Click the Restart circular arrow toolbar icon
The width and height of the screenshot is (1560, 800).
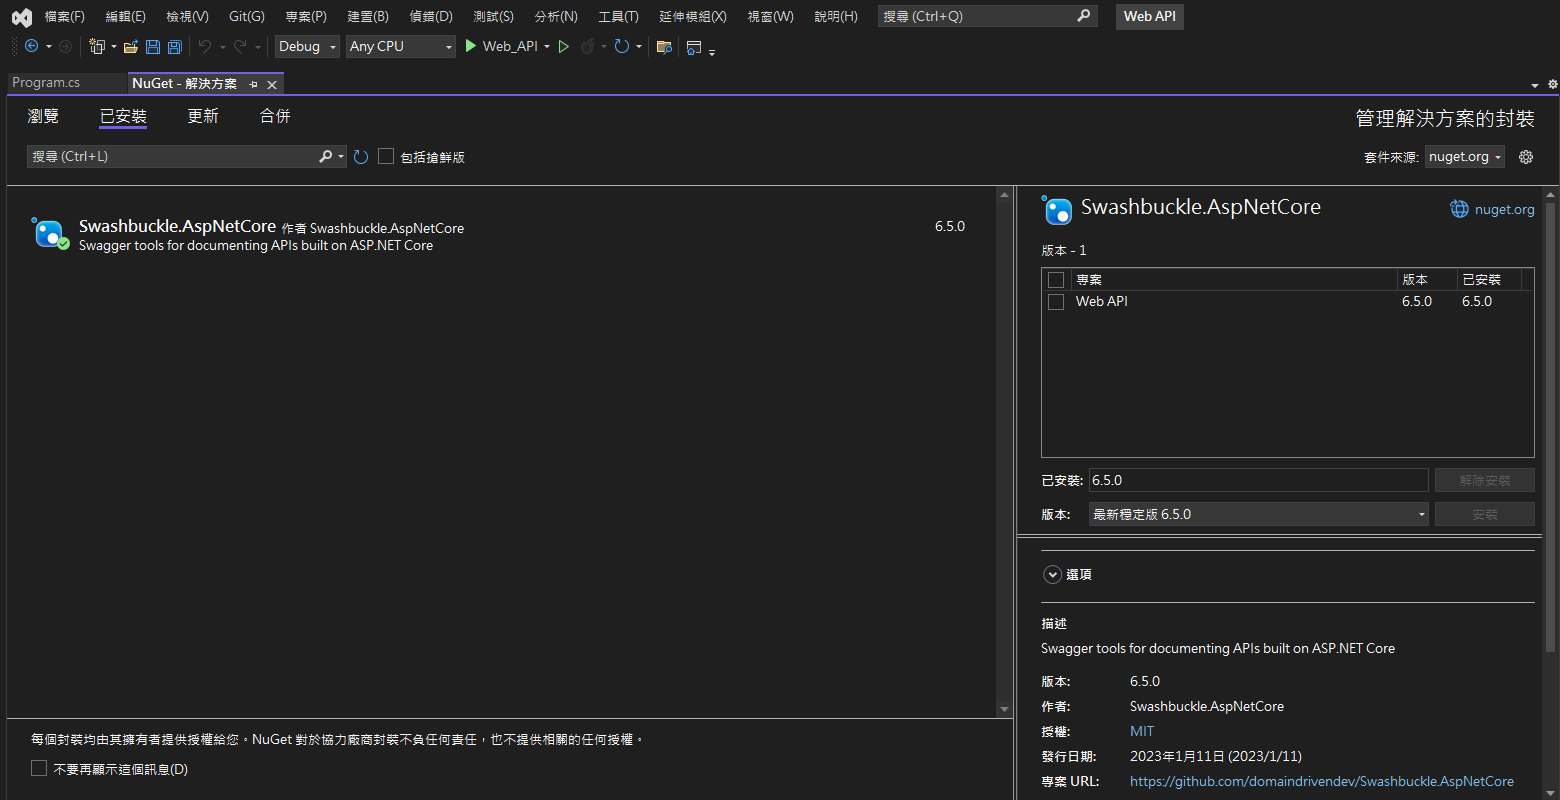tap(622, 46)
